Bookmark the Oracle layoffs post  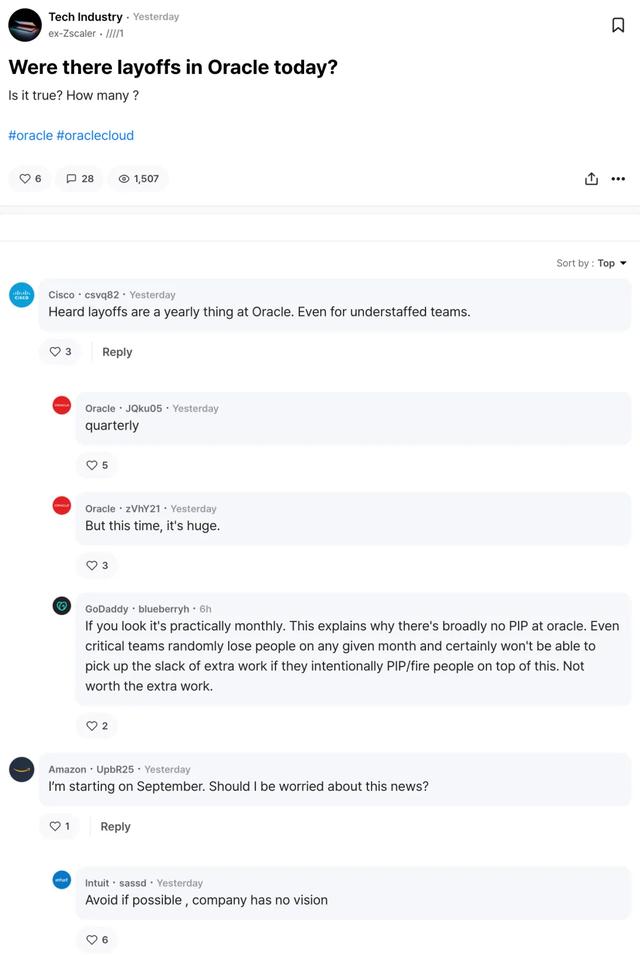click(617, 25)
